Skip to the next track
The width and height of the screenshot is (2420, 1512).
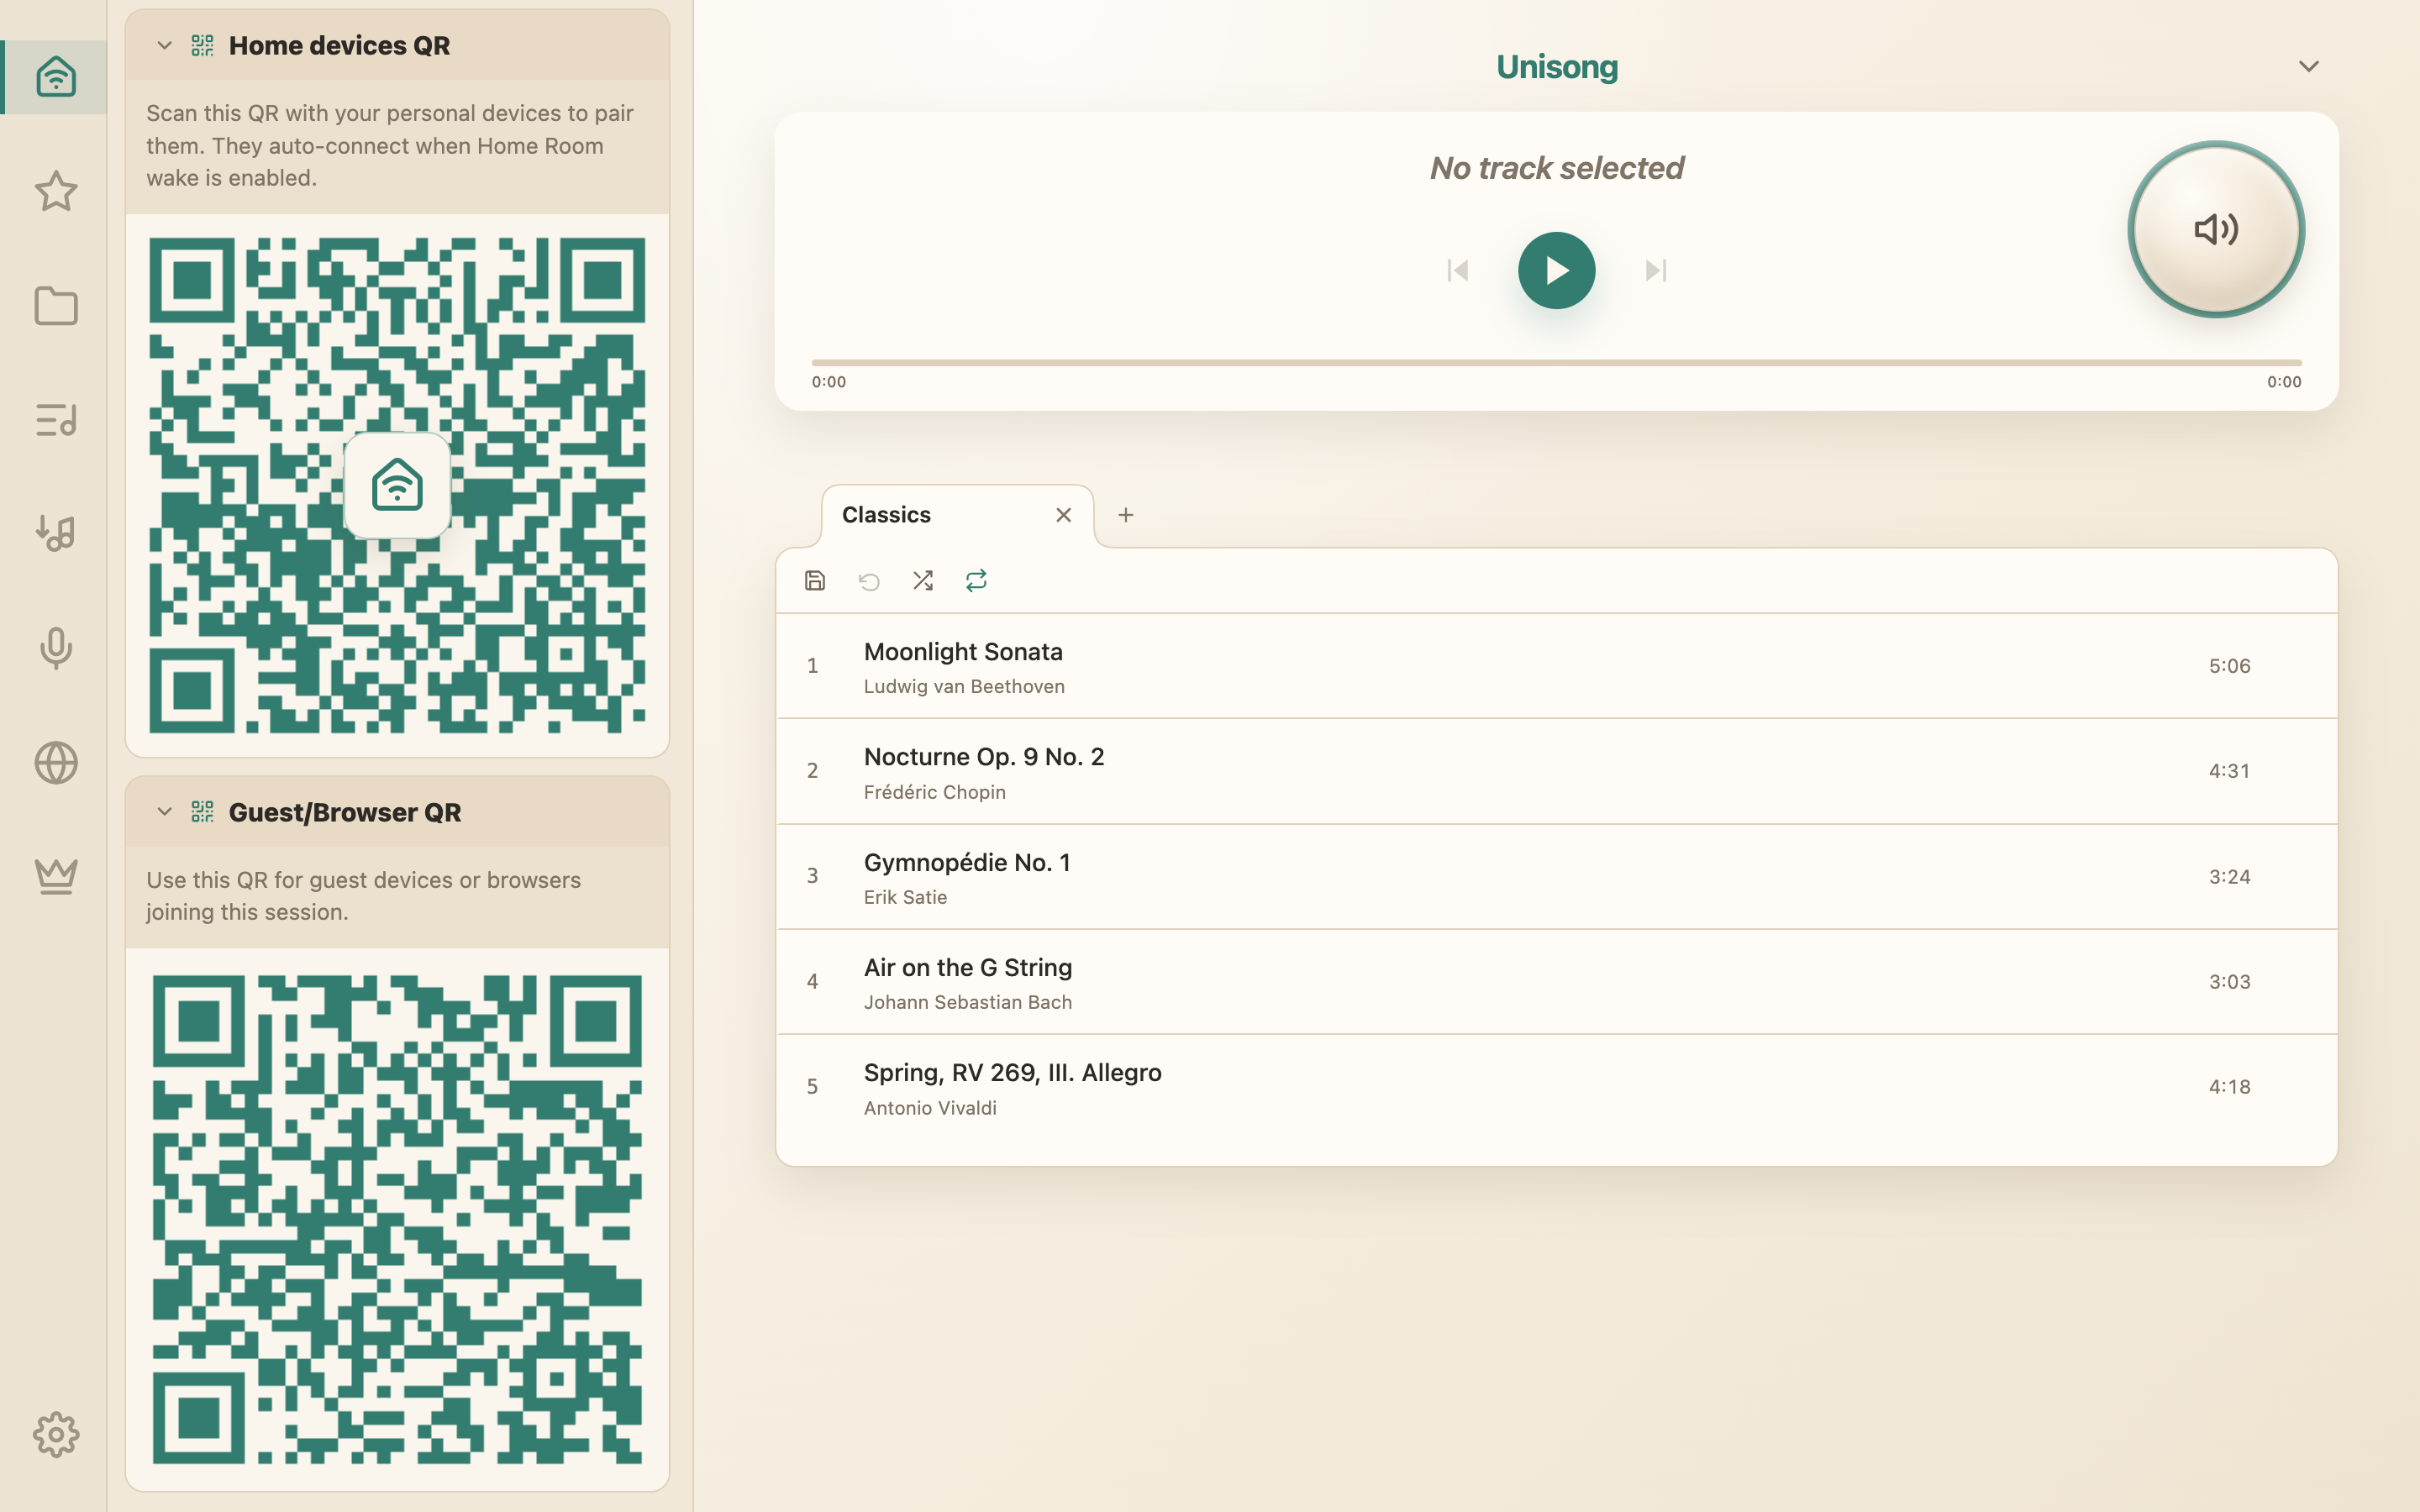tap(1656, 270)
